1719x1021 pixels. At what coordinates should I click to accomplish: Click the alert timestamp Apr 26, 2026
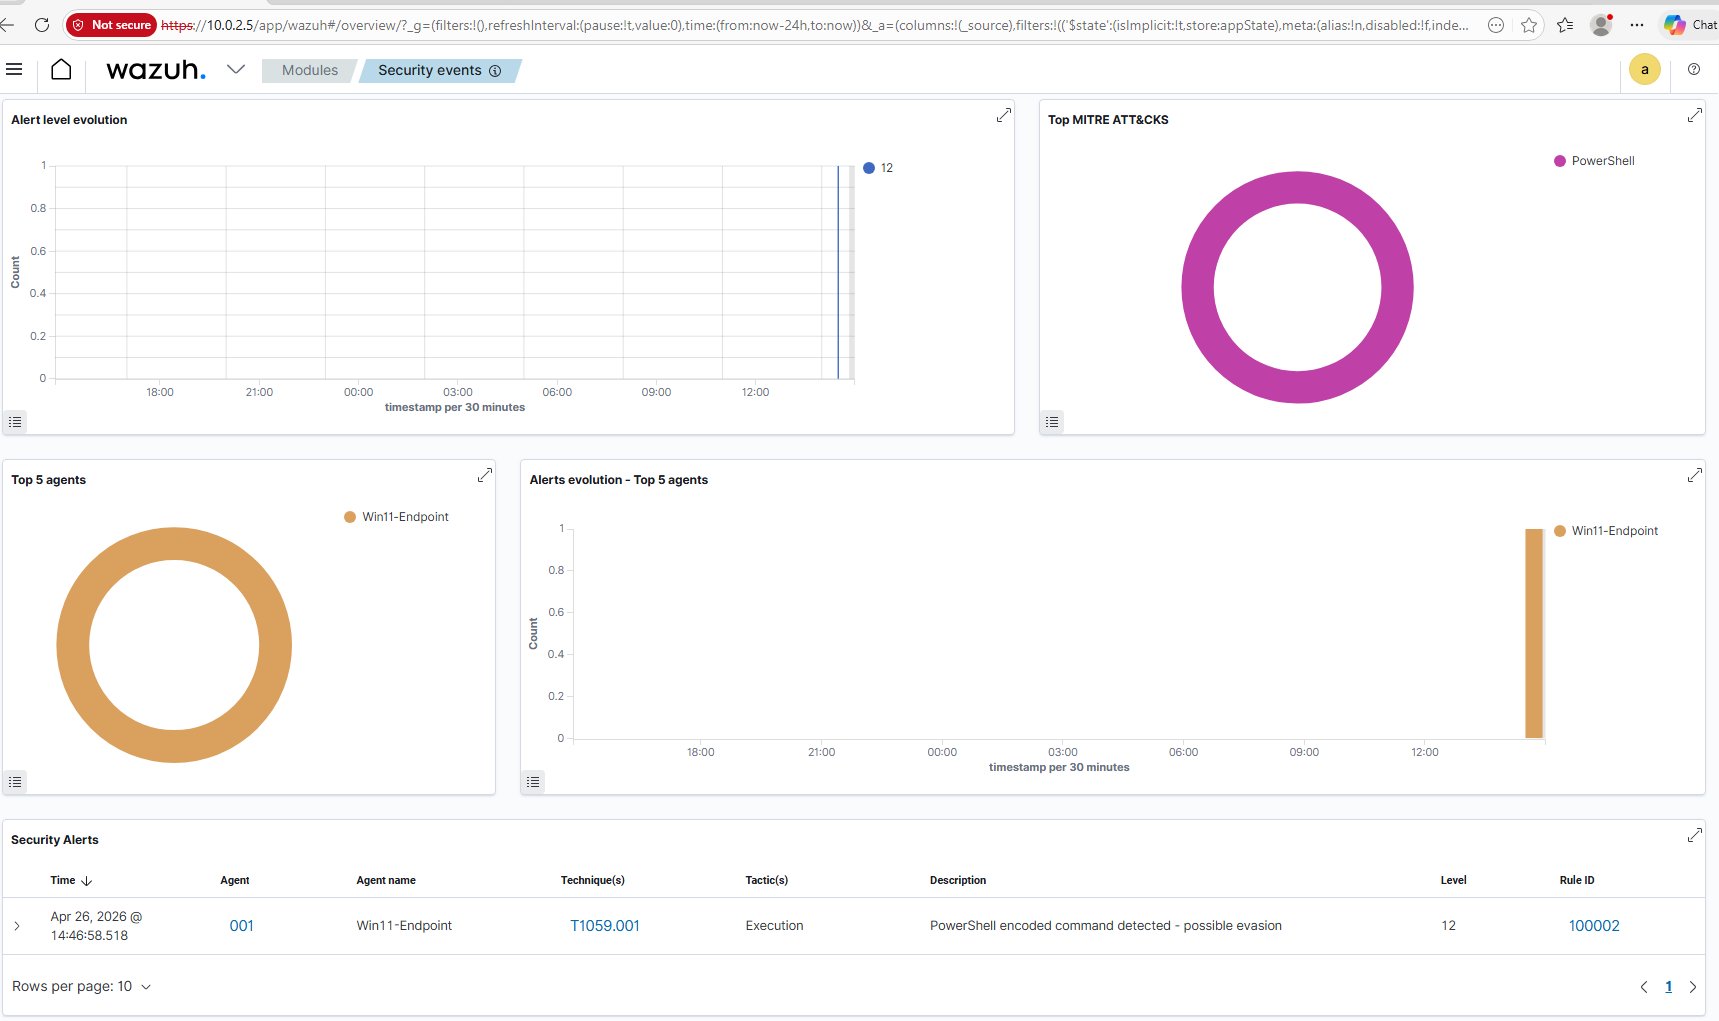pos(96,926)
